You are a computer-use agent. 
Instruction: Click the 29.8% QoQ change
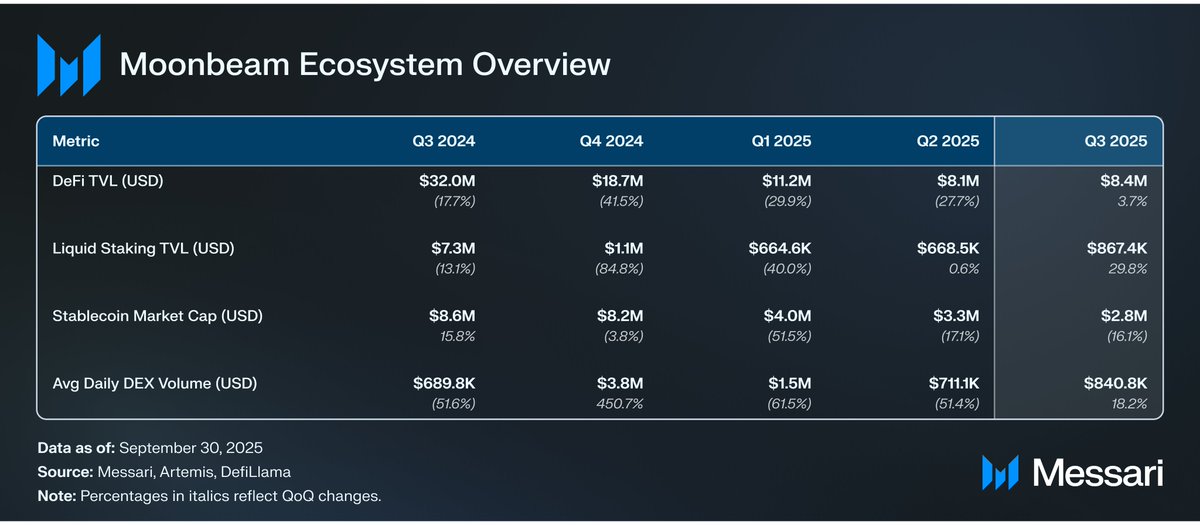pyautogui.click(x=1128, y=269)
